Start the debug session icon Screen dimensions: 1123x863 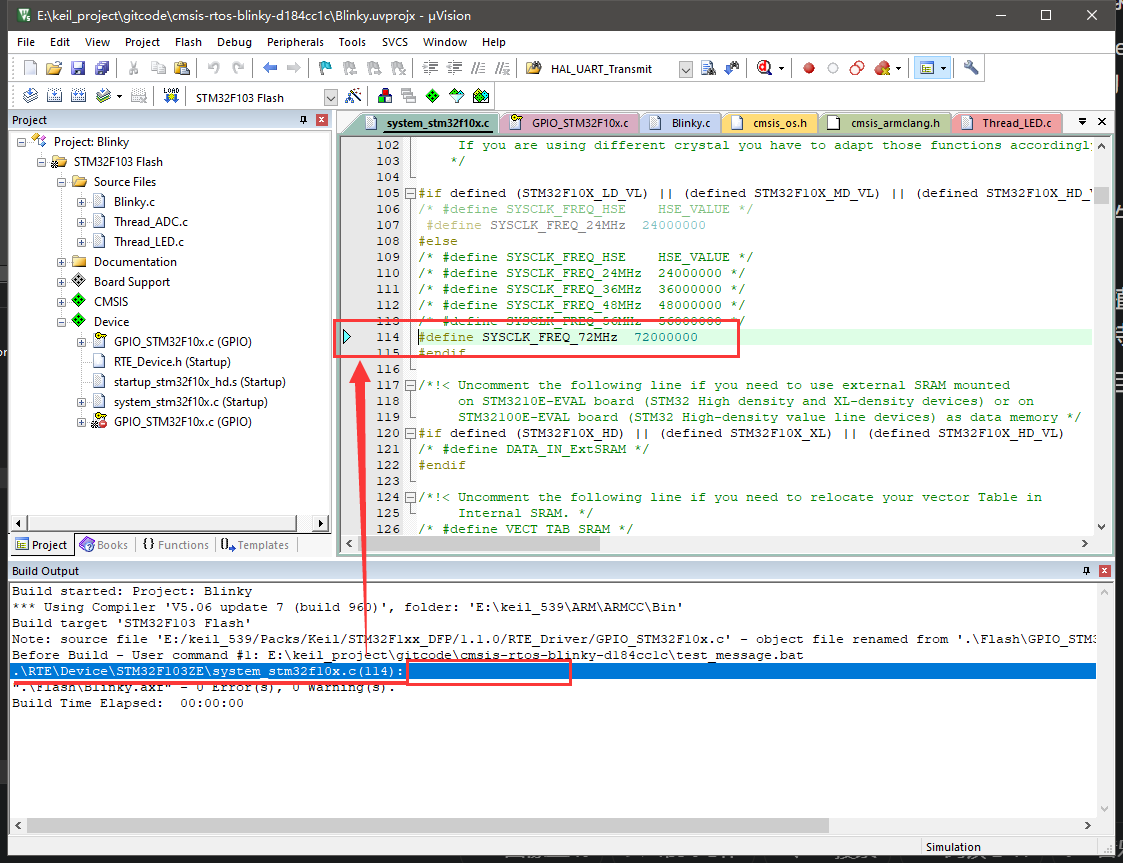pyautogui.click(x=766, y=68)
